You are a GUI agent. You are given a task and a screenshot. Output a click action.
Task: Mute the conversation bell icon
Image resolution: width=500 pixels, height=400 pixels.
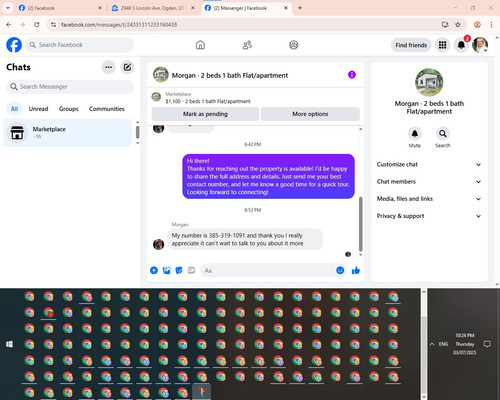pos(415,134)
